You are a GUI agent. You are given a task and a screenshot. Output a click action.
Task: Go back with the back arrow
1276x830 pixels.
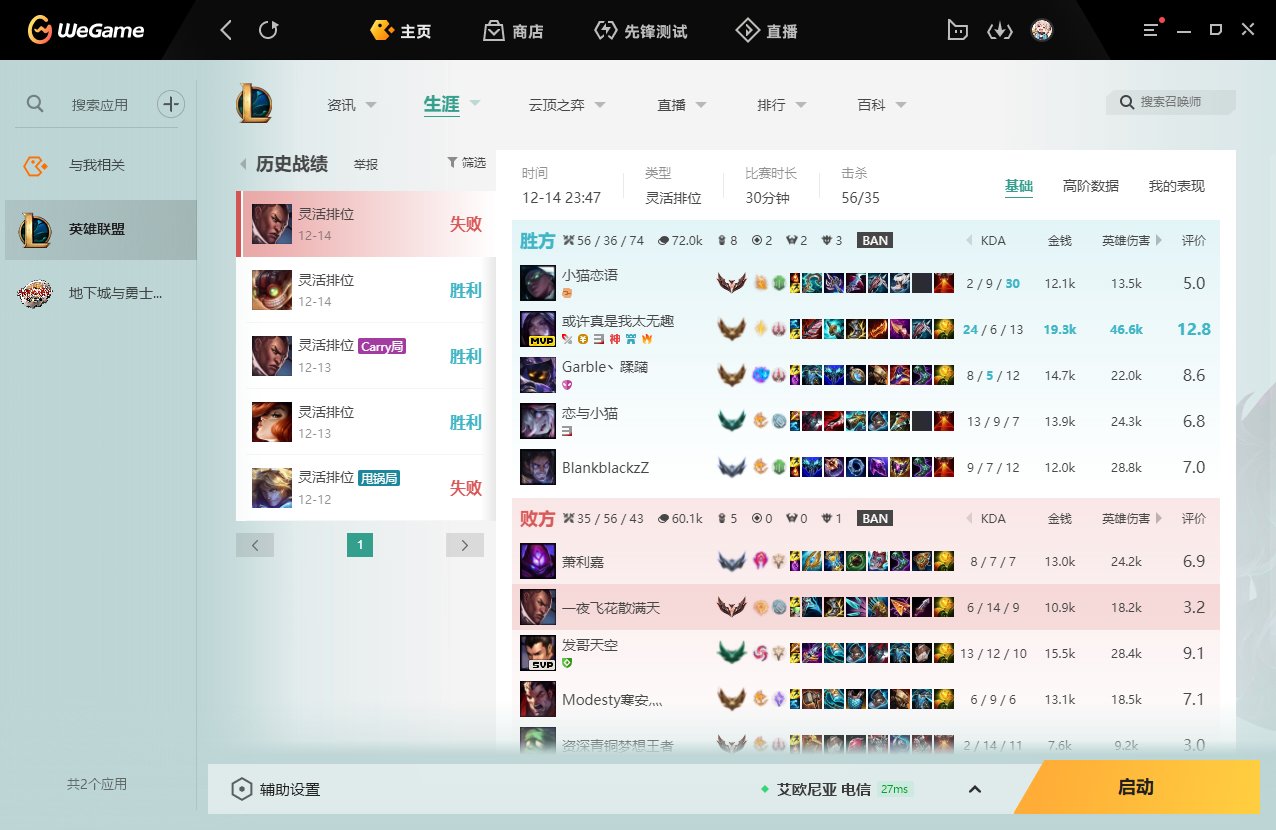pos(226,30)
